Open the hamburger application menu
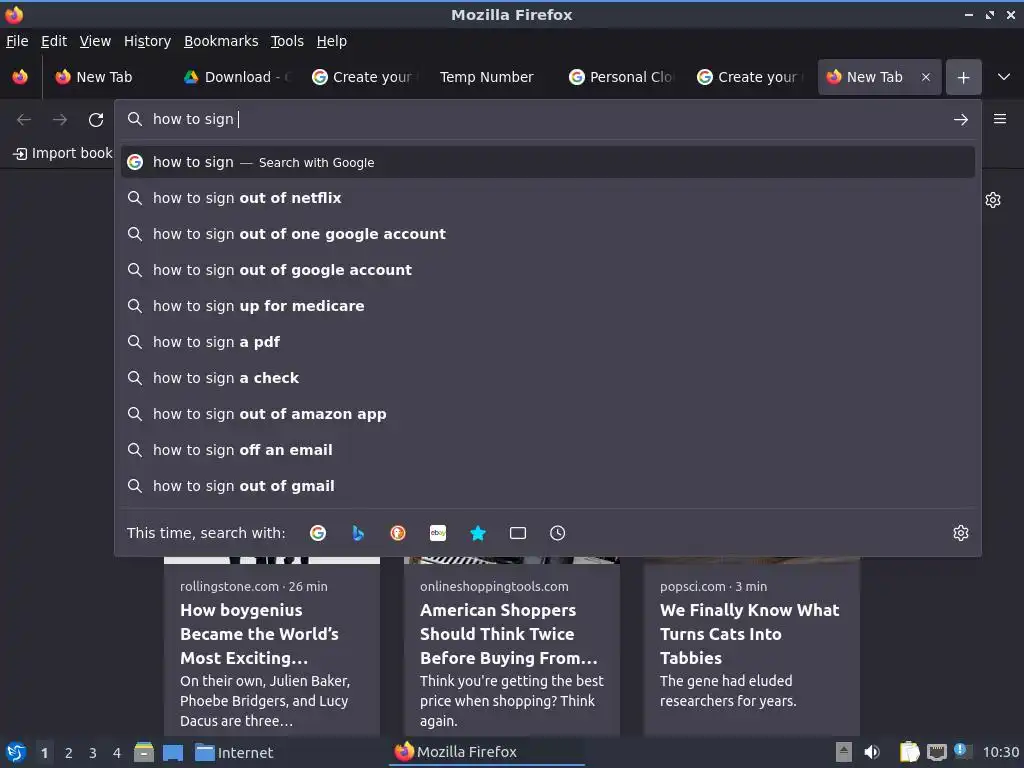The height and width of the screenshot is (768, 1024). click(1000, 119)
